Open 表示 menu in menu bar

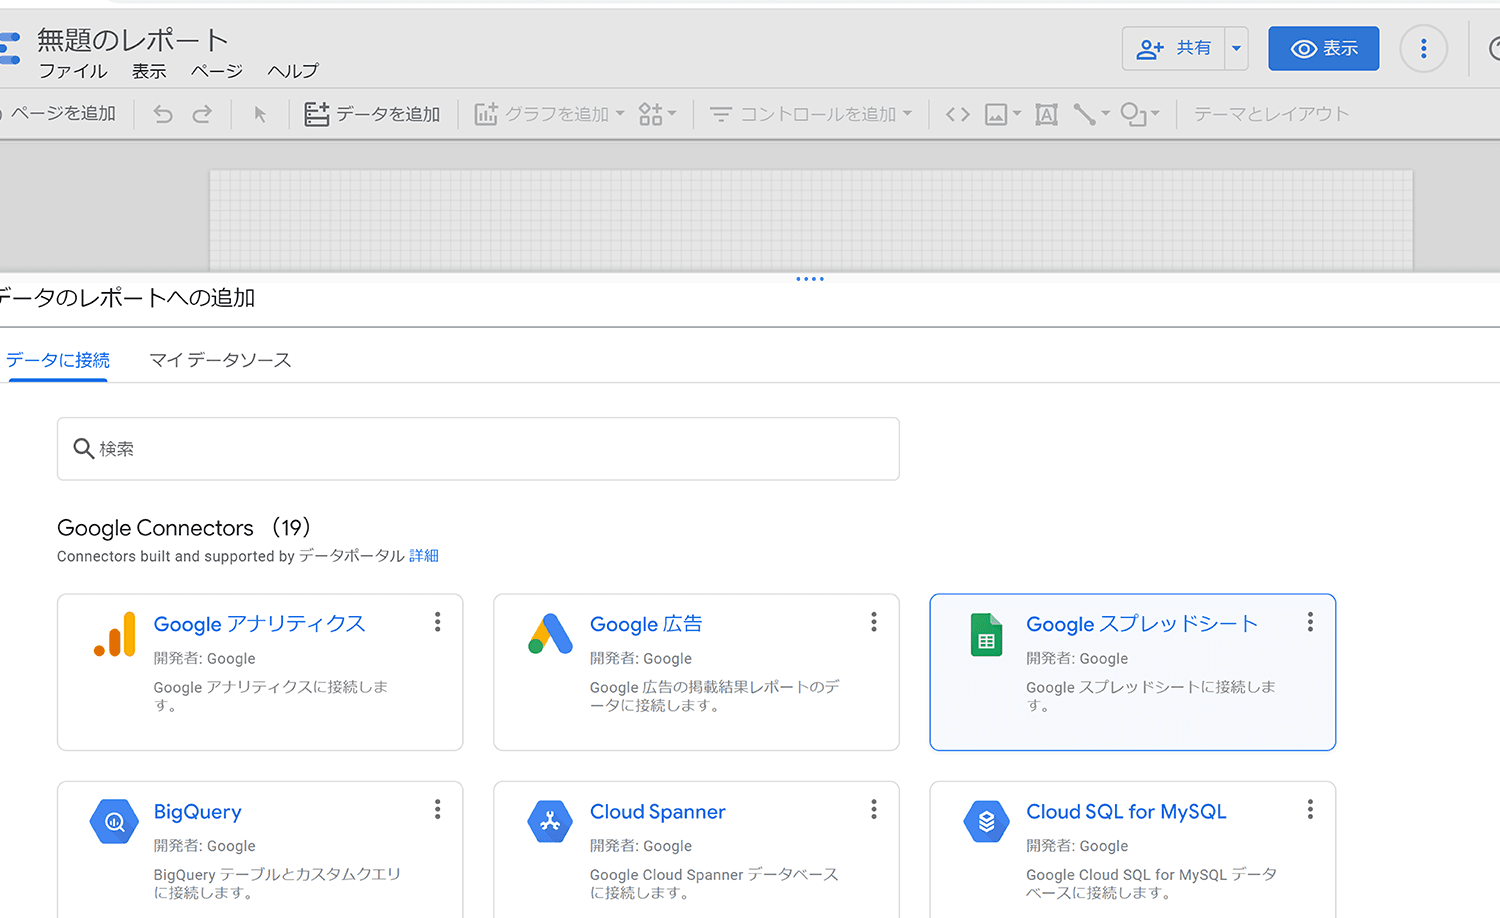(x=149, y=71)
